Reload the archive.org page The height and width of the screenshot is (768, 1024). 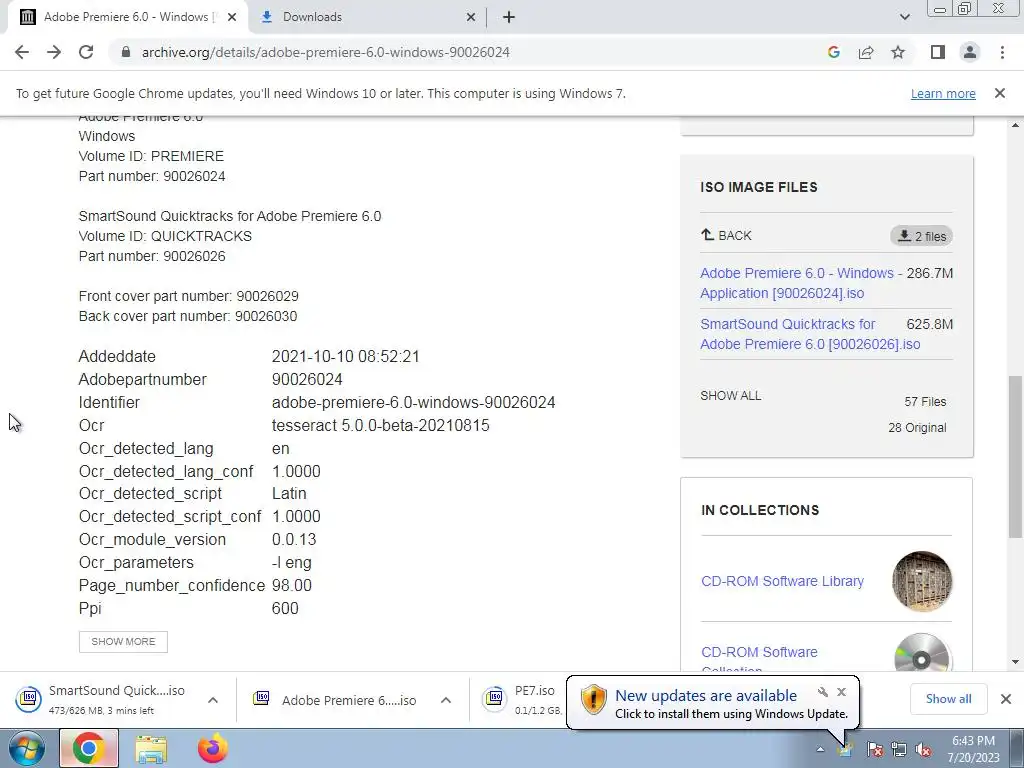click(x=86, y=52)
